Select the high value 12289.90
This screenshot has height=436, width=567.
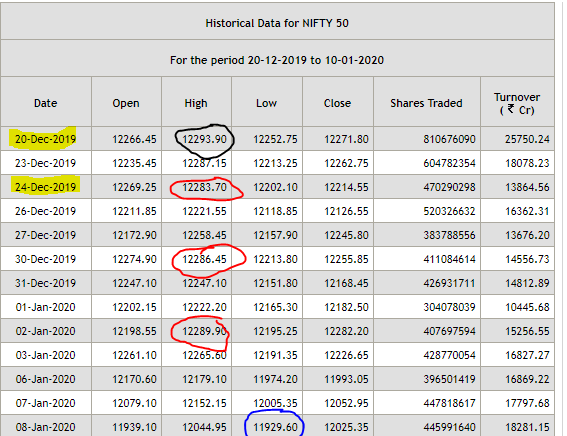pos(204,331)
